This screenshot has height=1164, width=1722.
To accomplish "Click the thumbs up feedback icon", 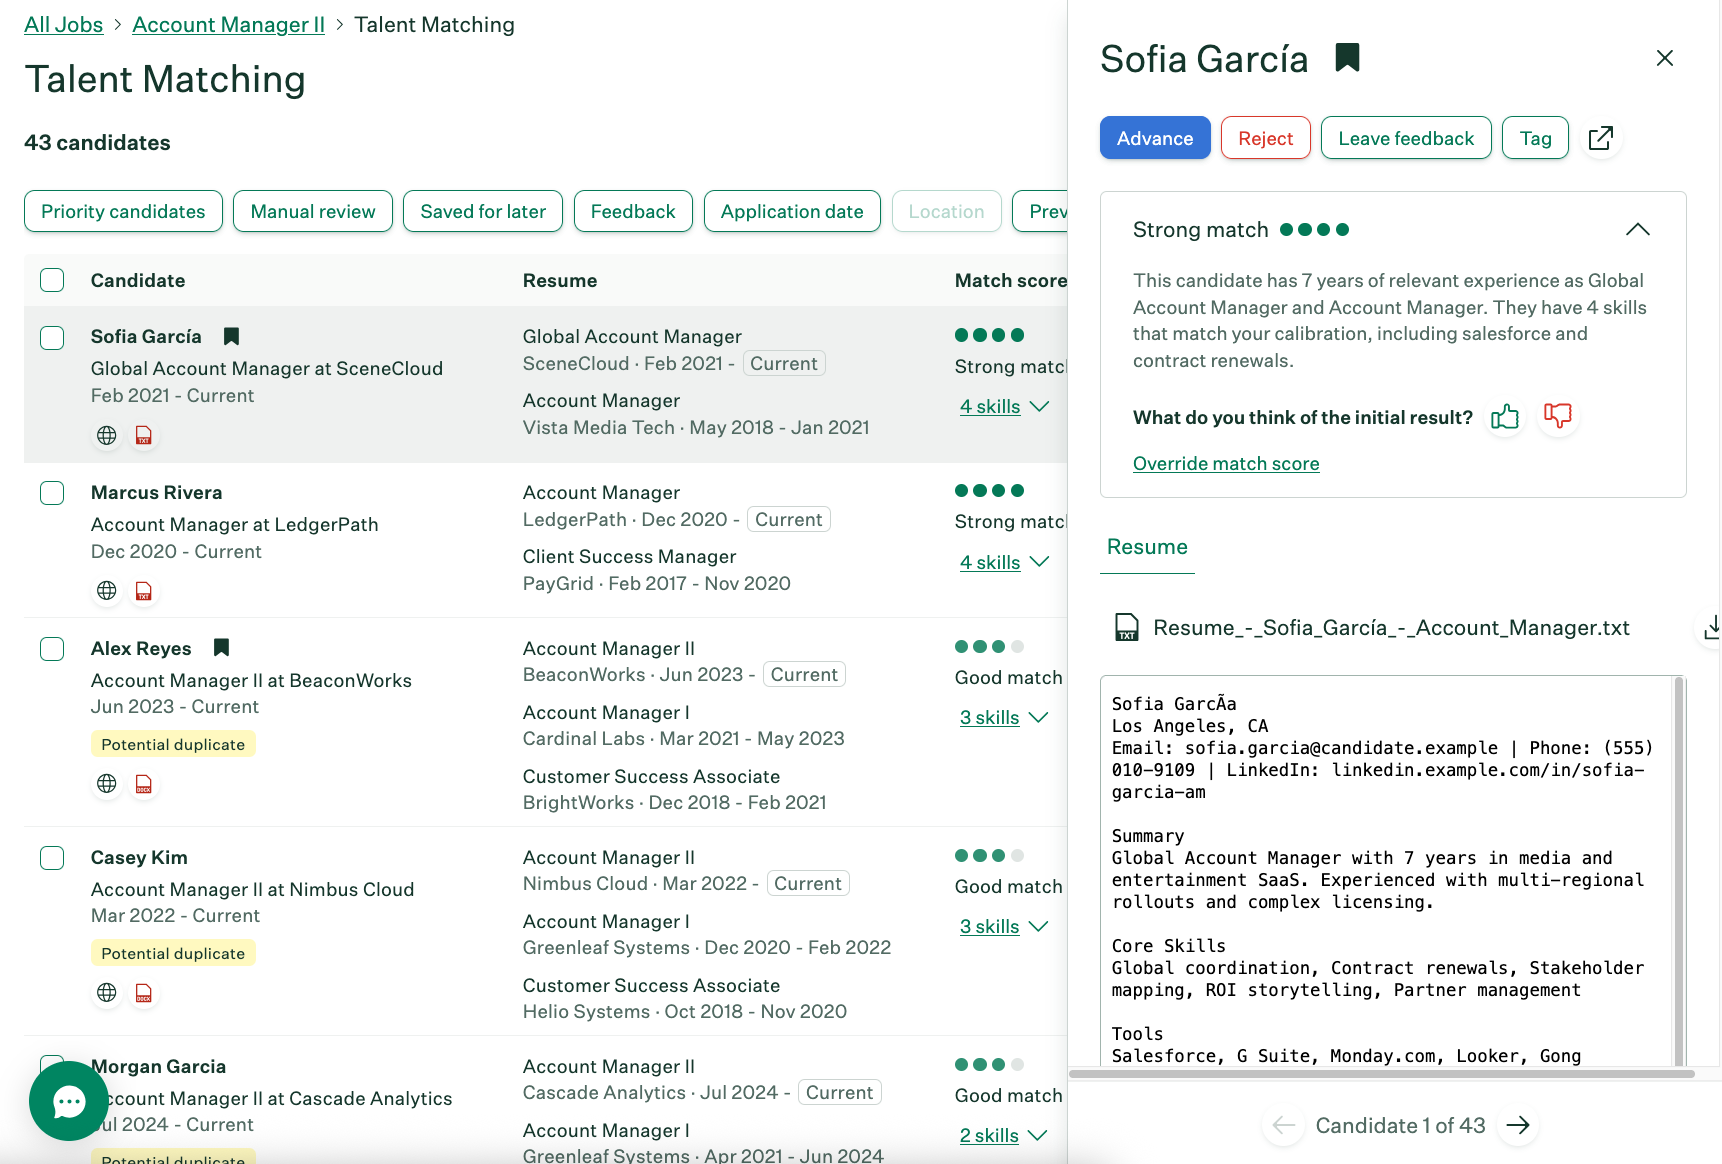I will pyautogui.click(x=1504, y=417).
